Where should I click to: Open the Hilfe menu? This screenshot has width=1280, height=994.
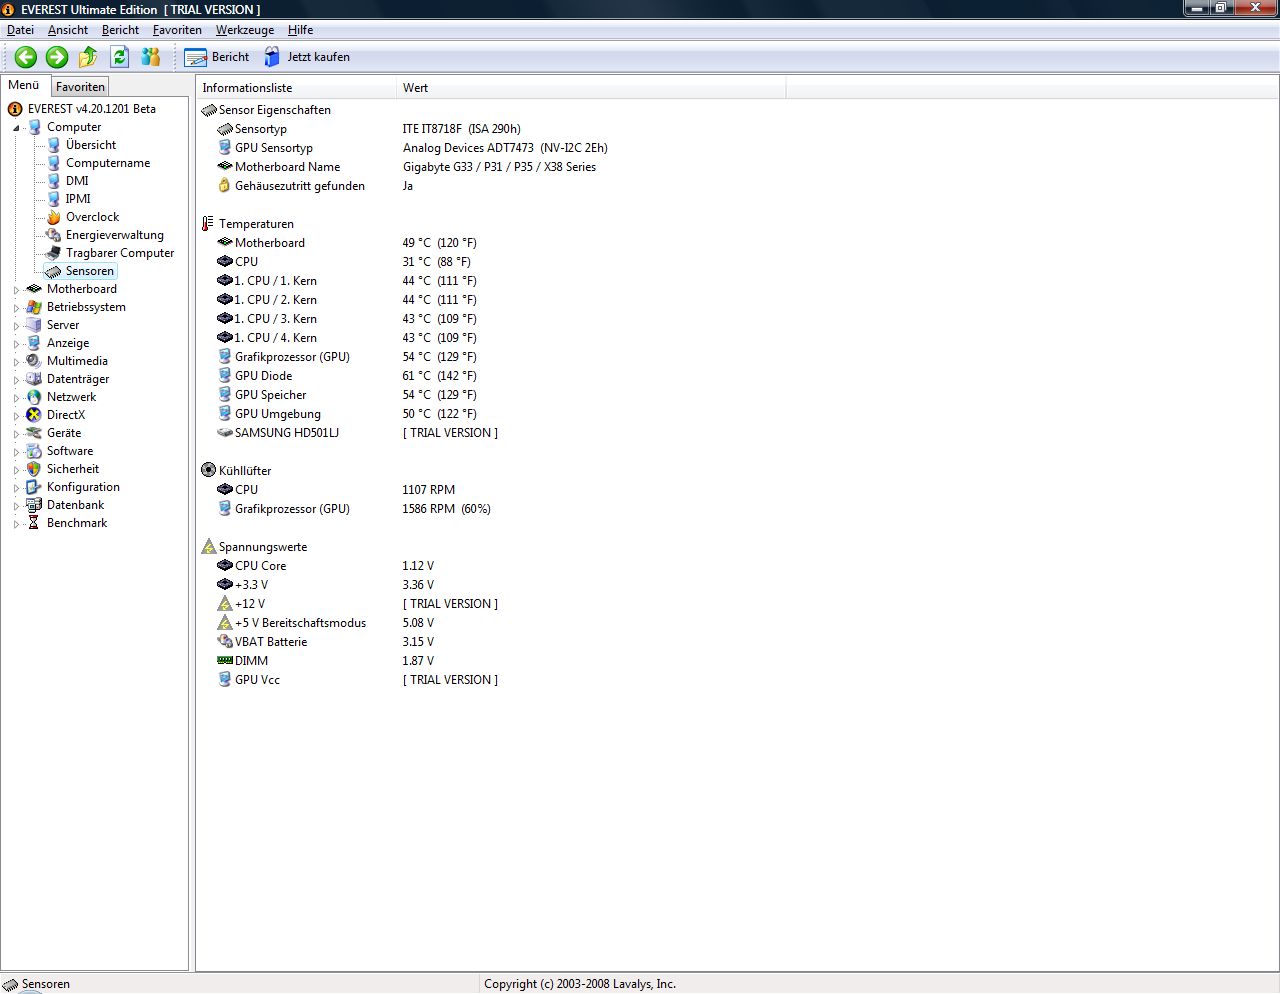click(300, 30)
